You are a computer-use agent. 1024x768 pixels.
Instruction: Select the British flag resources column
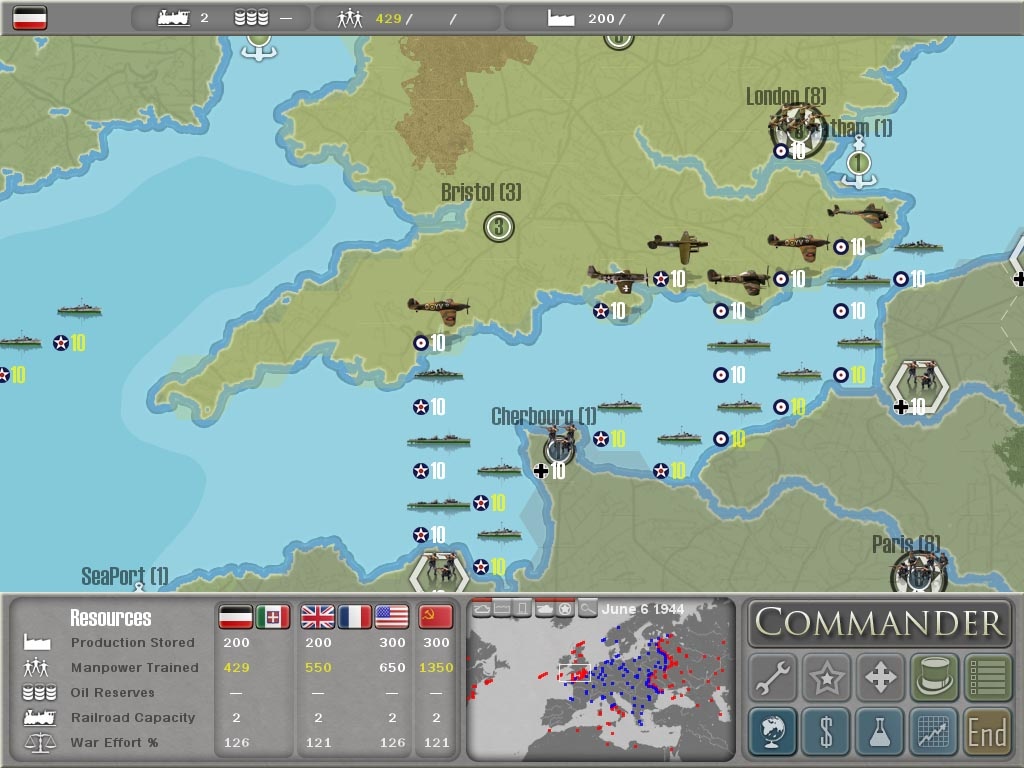(x=319, y=618)
